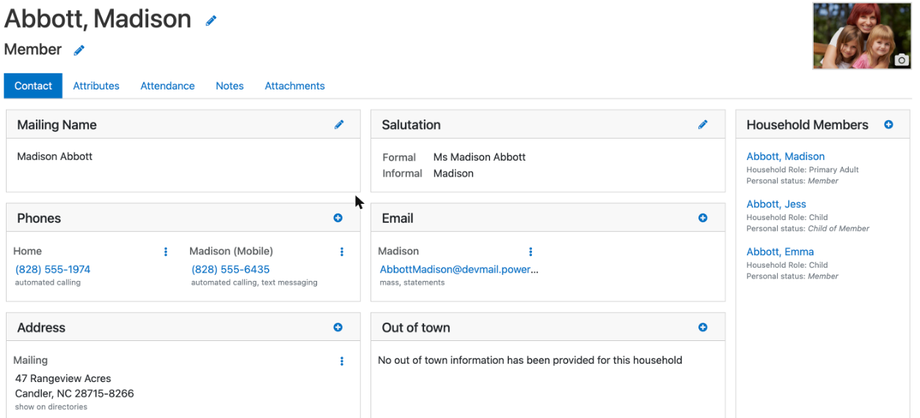Click the Household Members panel title

pos(807,124)
